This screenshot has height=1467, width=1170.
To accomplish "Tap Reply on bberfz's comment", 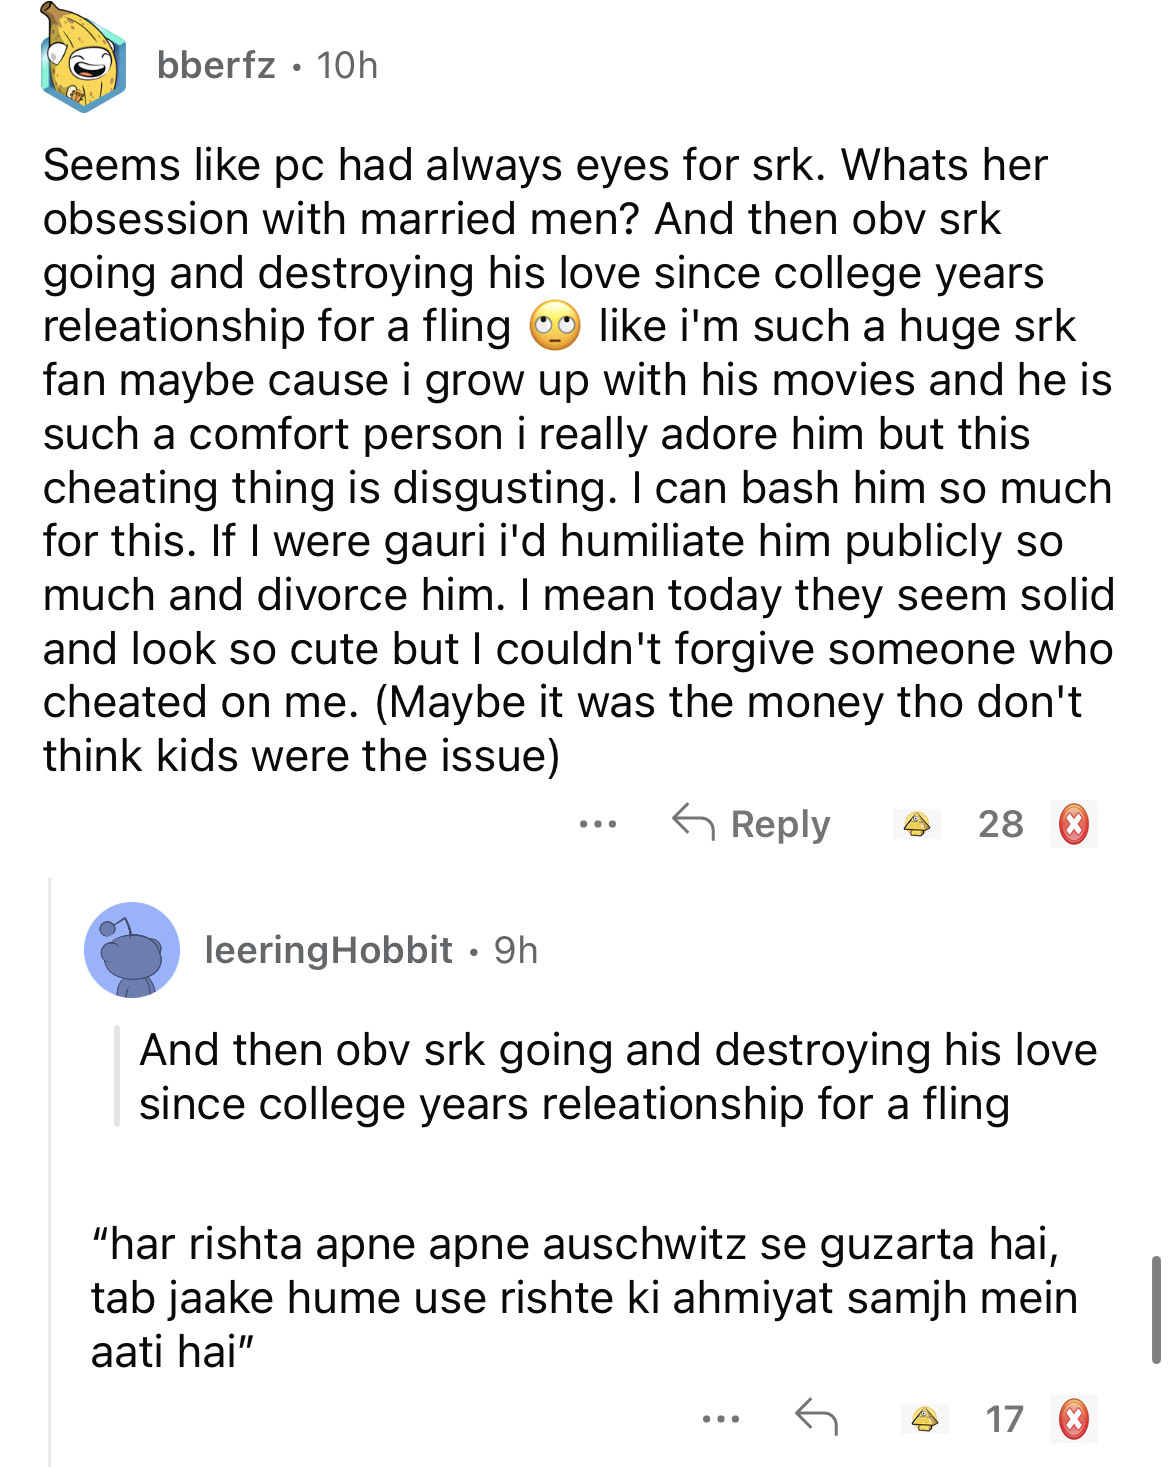I will click(x=752, y=824).
